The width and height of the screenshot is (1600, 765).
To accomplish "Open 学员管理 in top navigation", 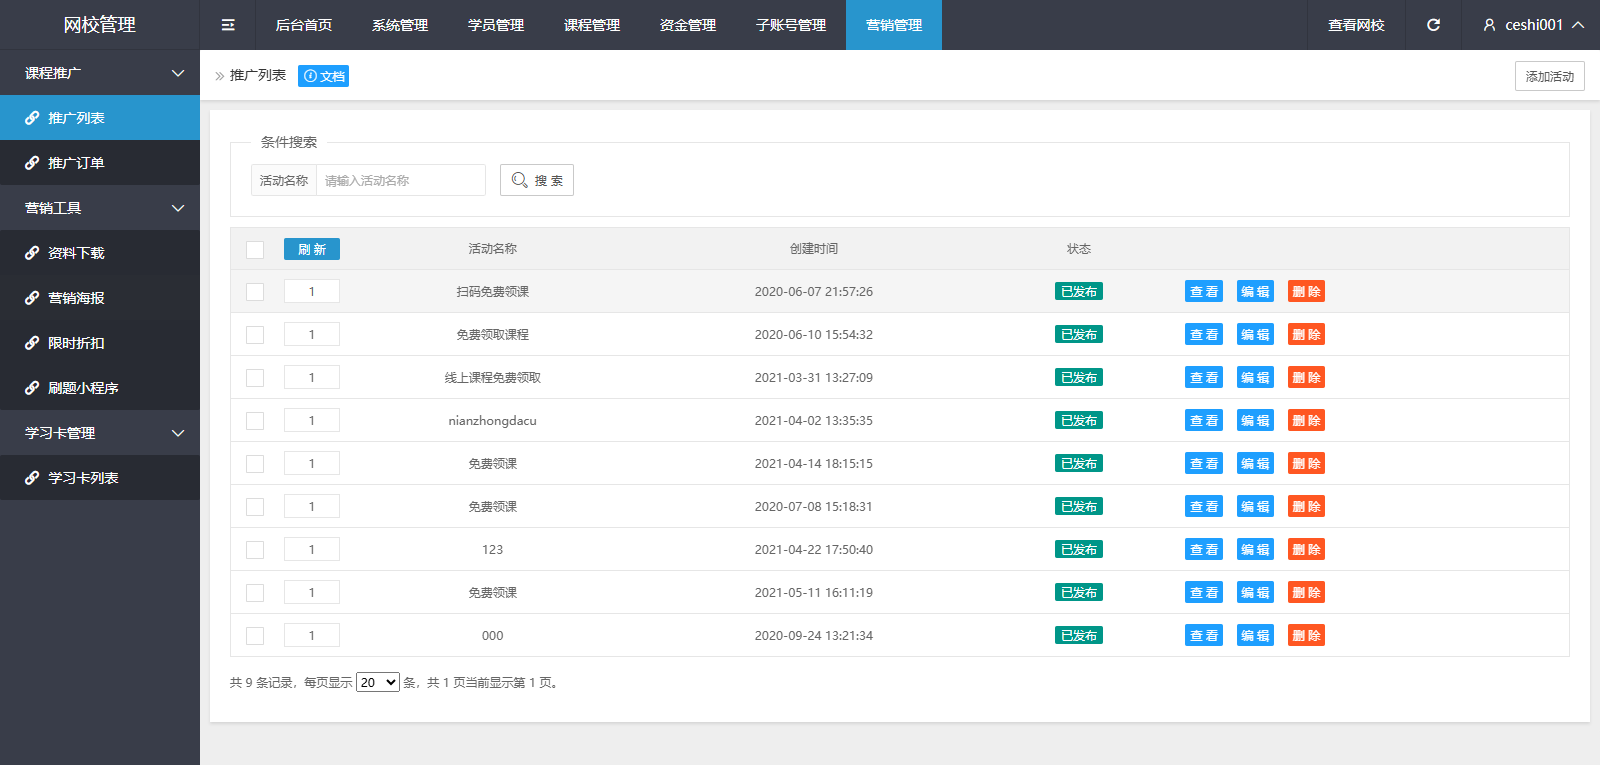I will click(496, 25).
